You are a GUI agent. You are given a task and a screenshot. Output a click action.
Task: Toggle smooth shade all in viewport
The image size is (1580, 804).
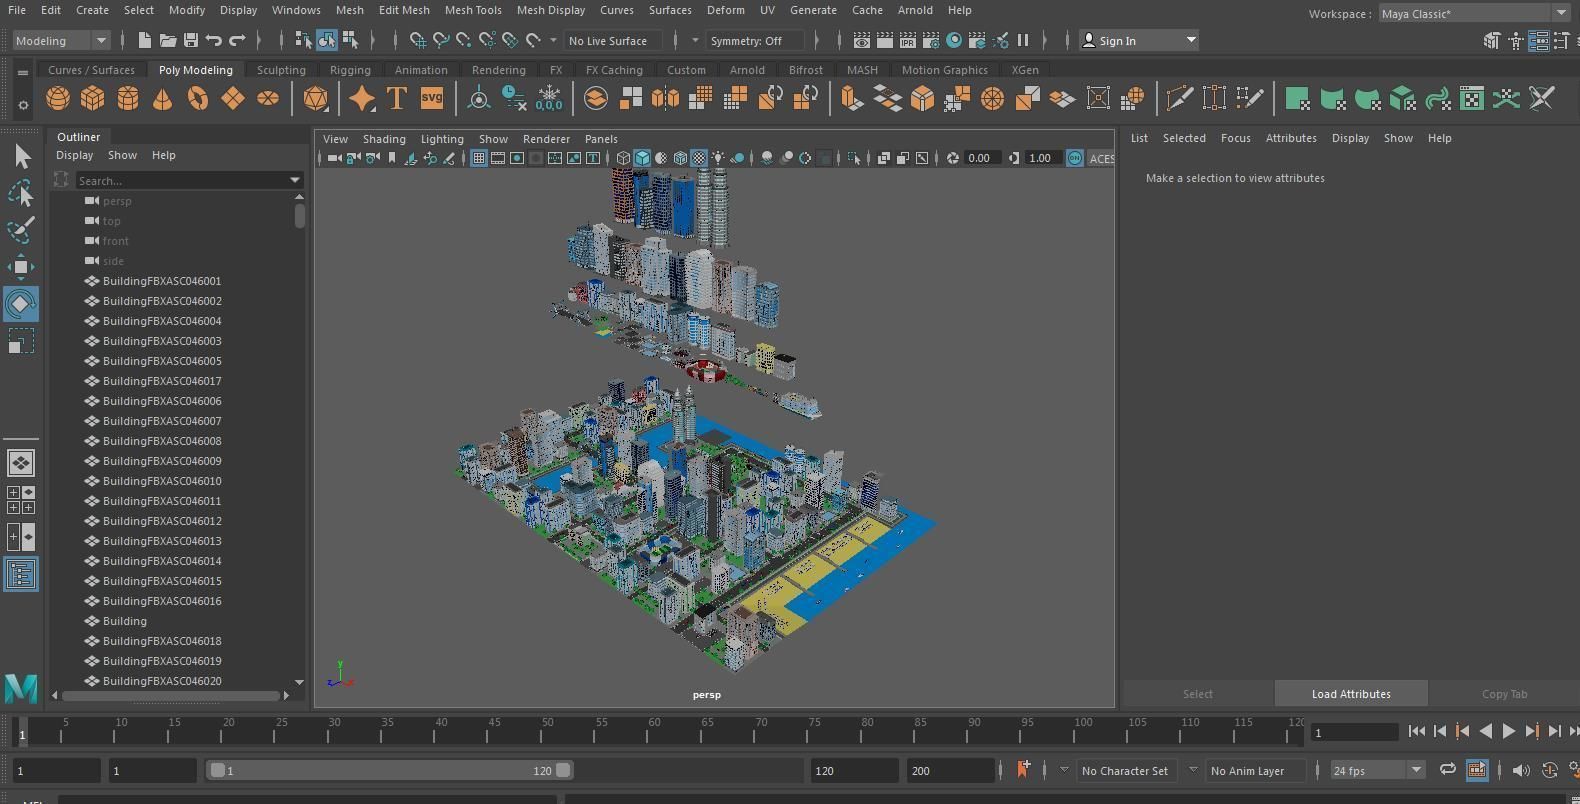tap(642, 158)
